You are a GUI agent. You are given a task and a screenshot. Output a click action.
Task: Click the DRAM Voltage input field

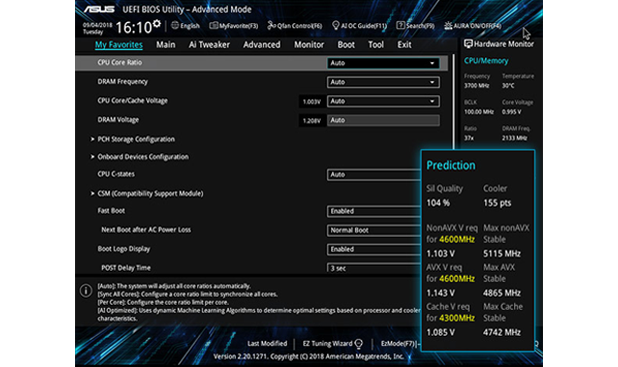tap(383, 120)
